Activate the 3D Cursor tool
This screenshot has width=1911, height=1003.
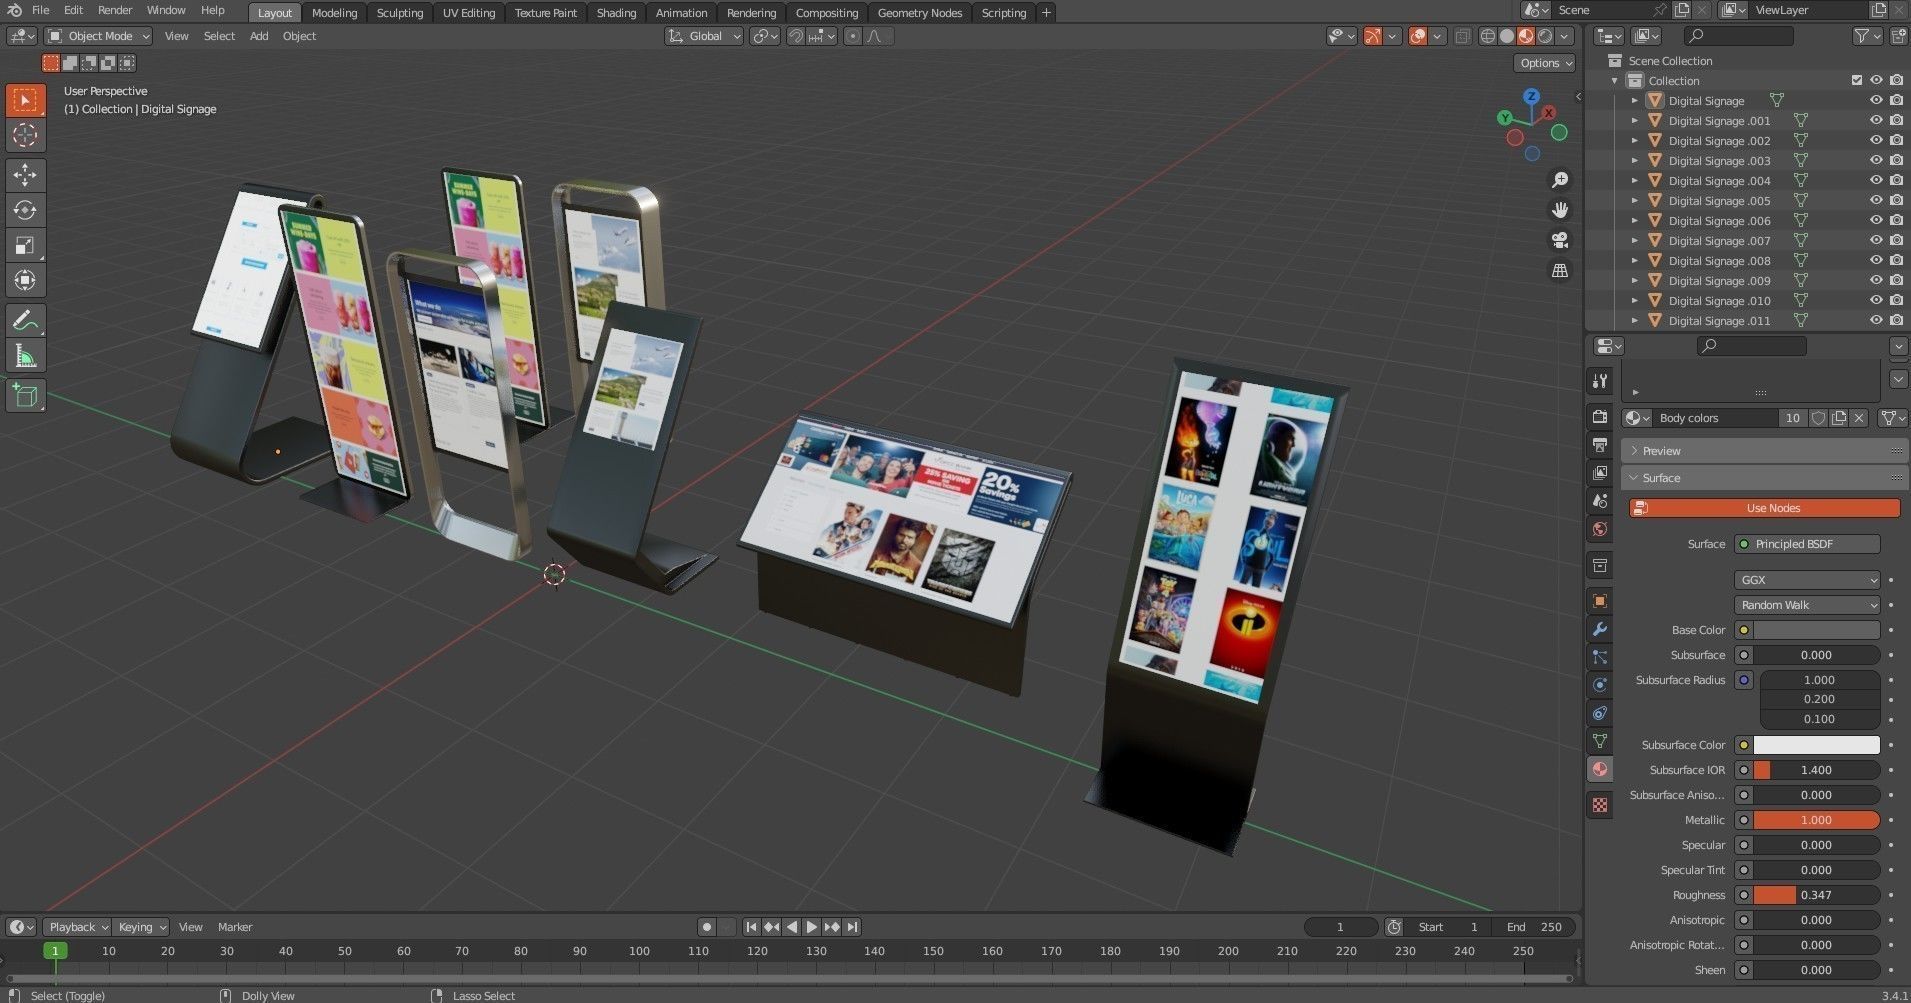point(25,135)
